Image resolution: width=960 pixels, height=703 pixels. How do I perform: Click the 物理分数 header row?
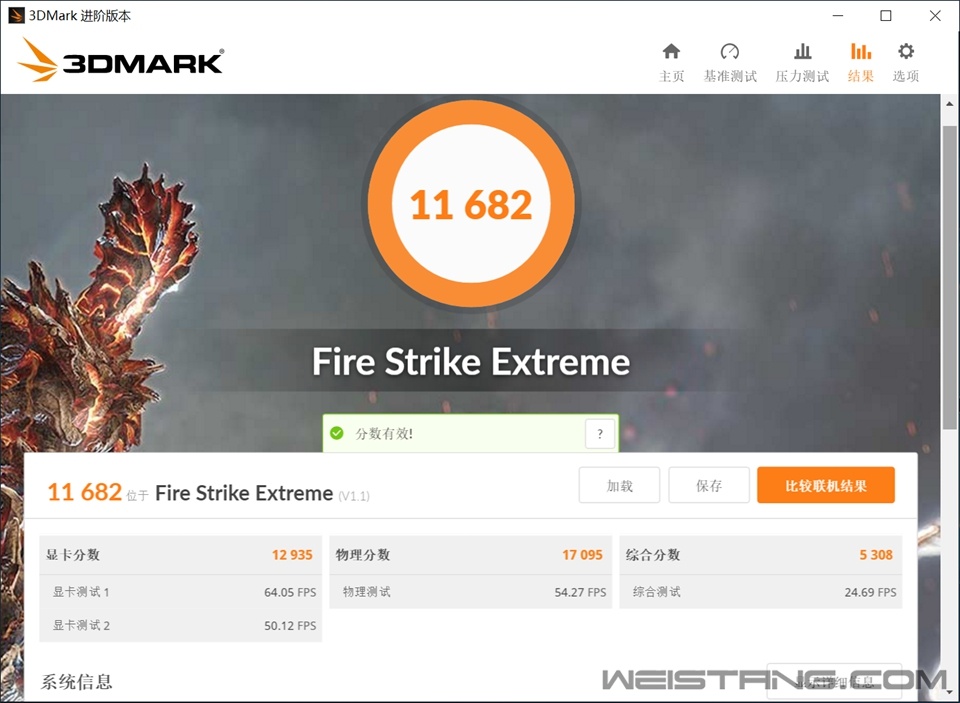click(470, 555)
